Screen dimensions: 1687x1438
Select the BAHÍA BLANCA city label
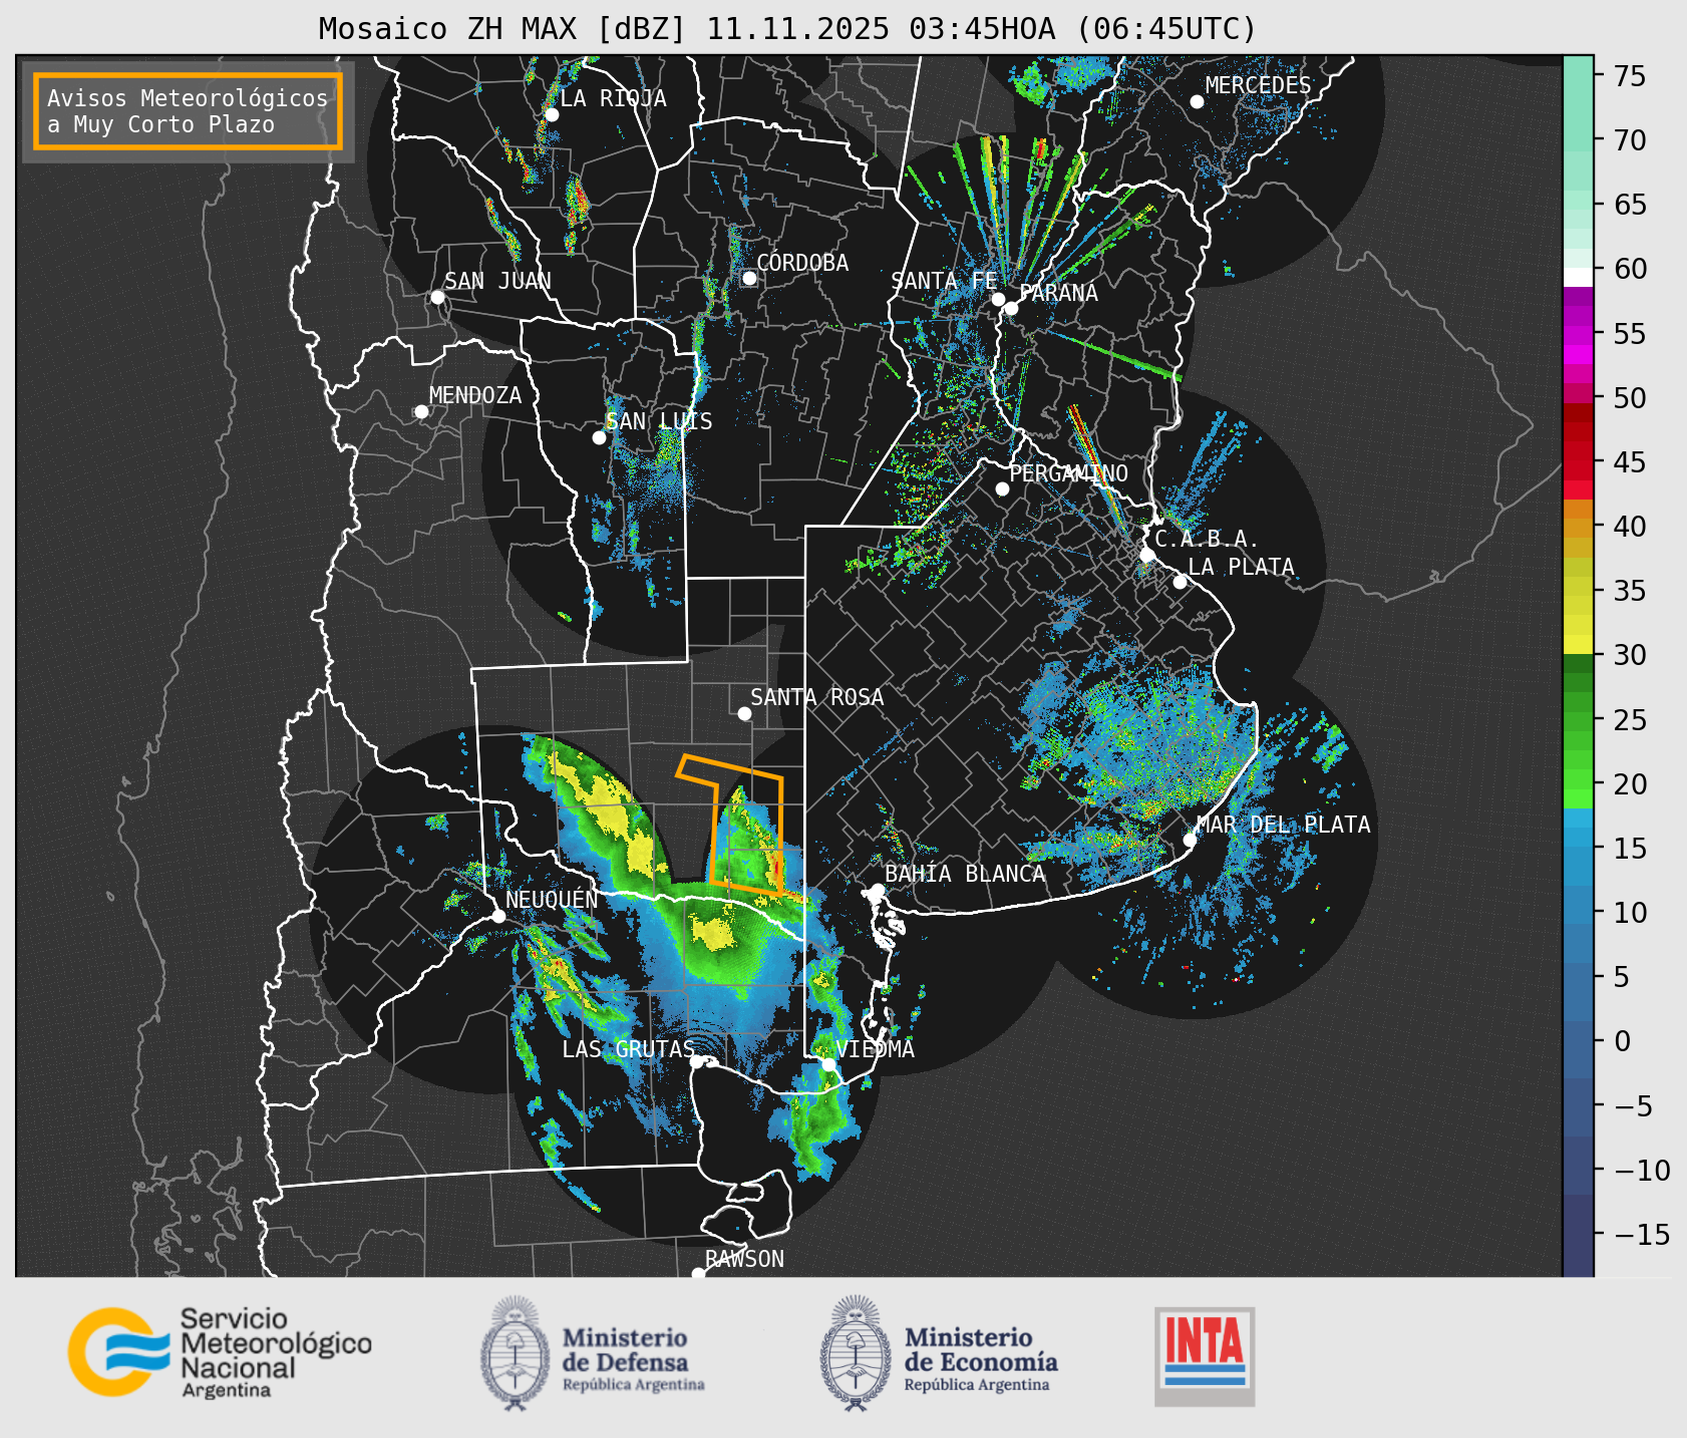[965, 873]
